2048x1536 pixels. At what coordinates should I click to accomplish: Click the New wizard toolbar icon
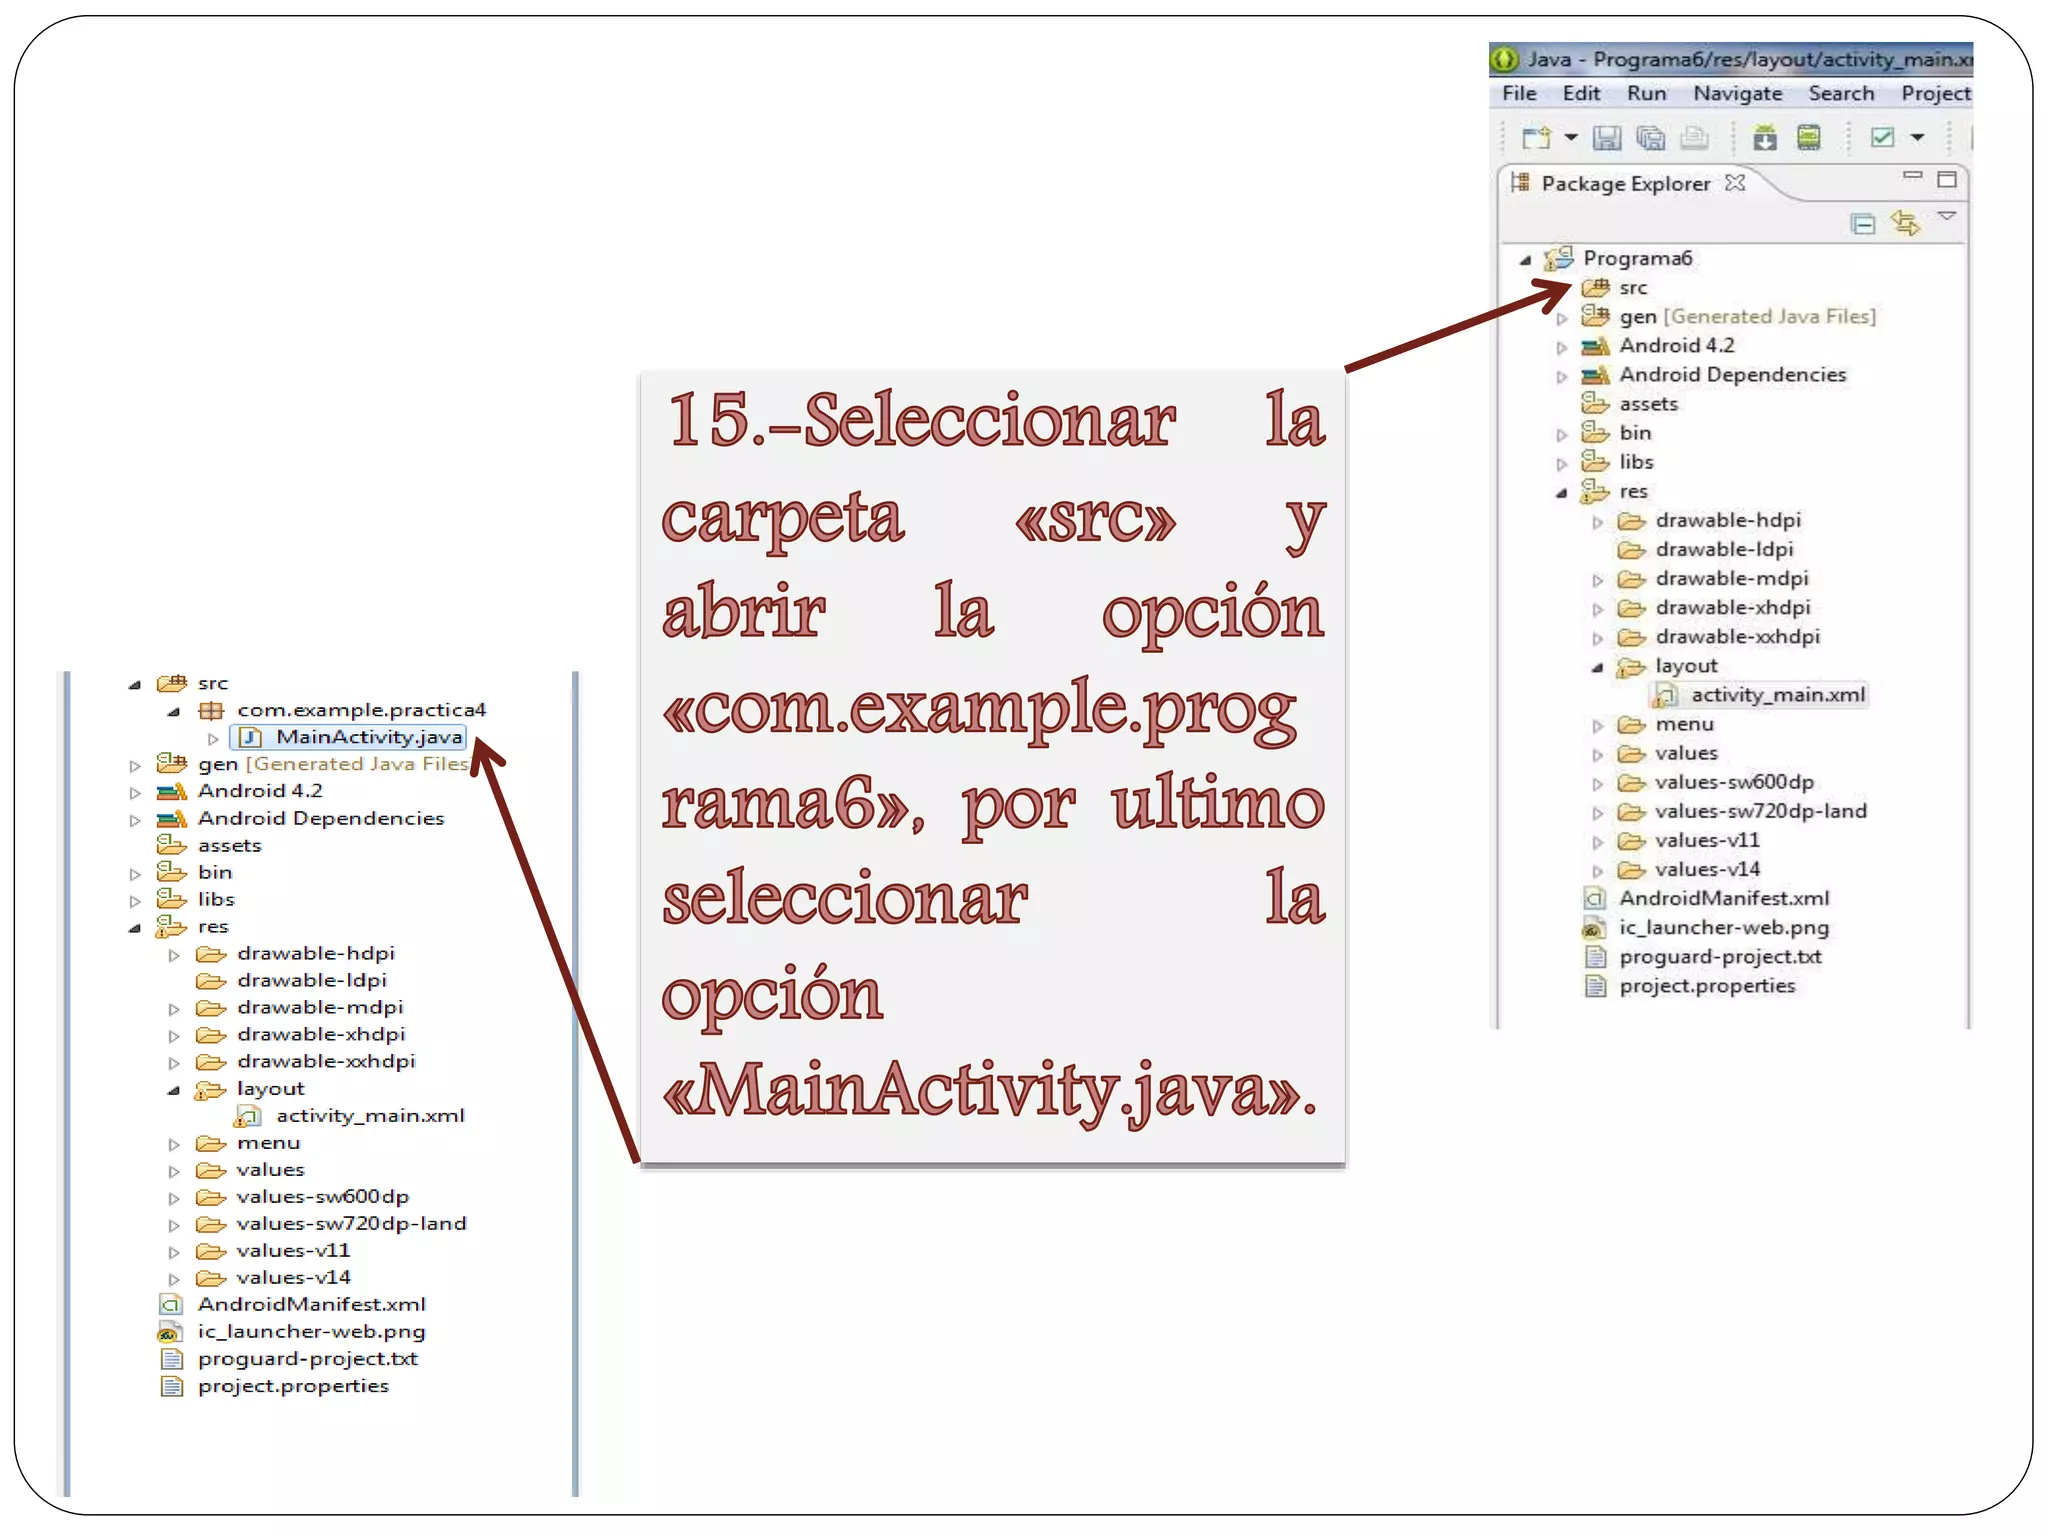1535,137
